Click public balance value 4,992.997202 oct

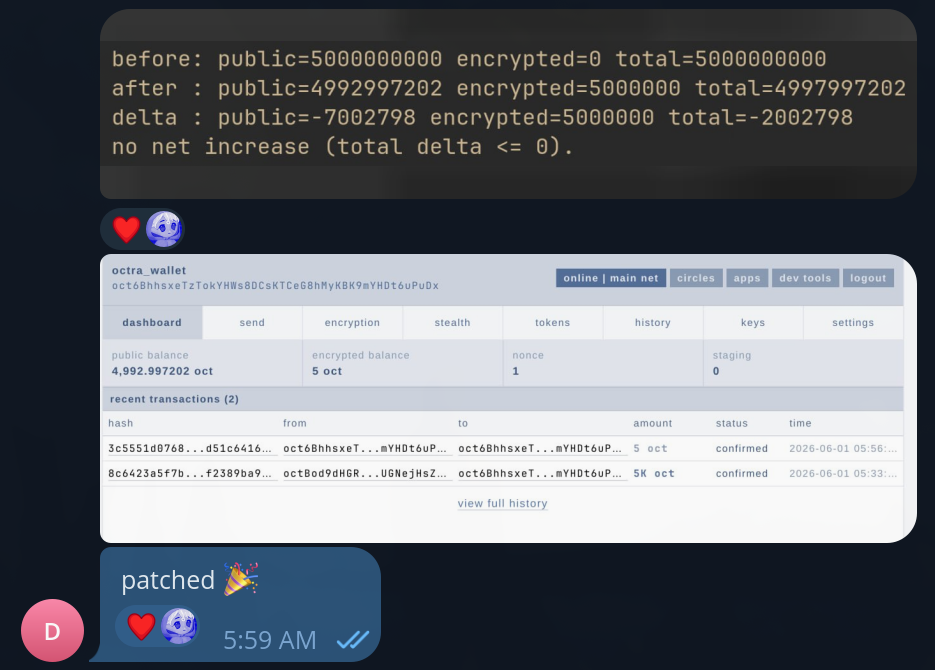[x=162, y=371]
